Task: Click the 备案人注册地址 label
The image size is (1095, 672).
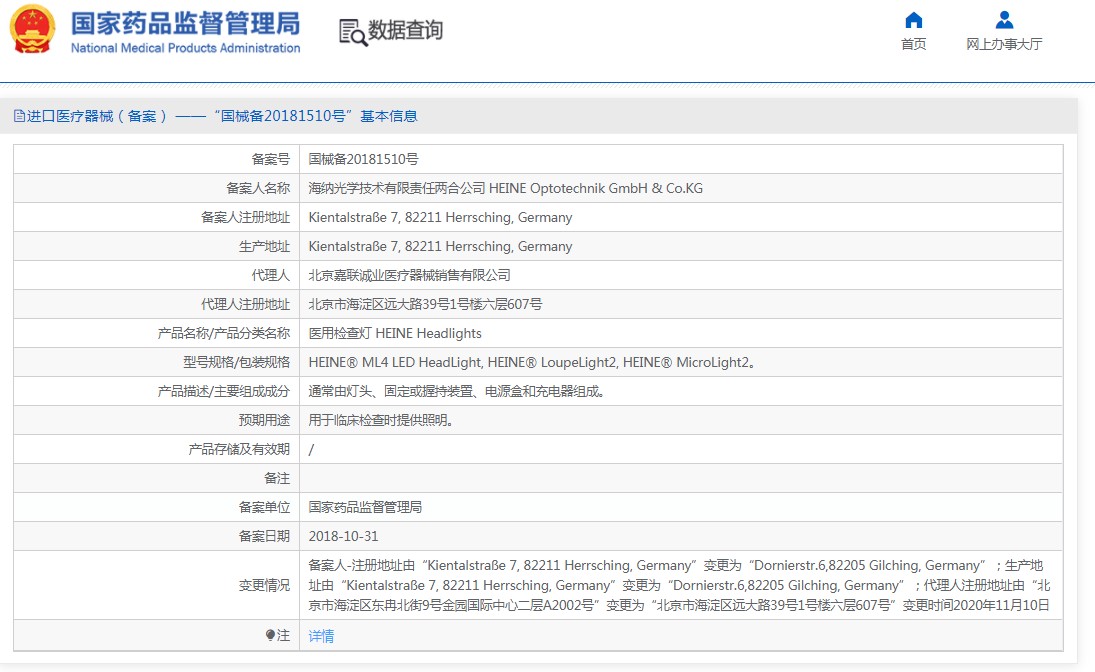Action: coord(245,217)
